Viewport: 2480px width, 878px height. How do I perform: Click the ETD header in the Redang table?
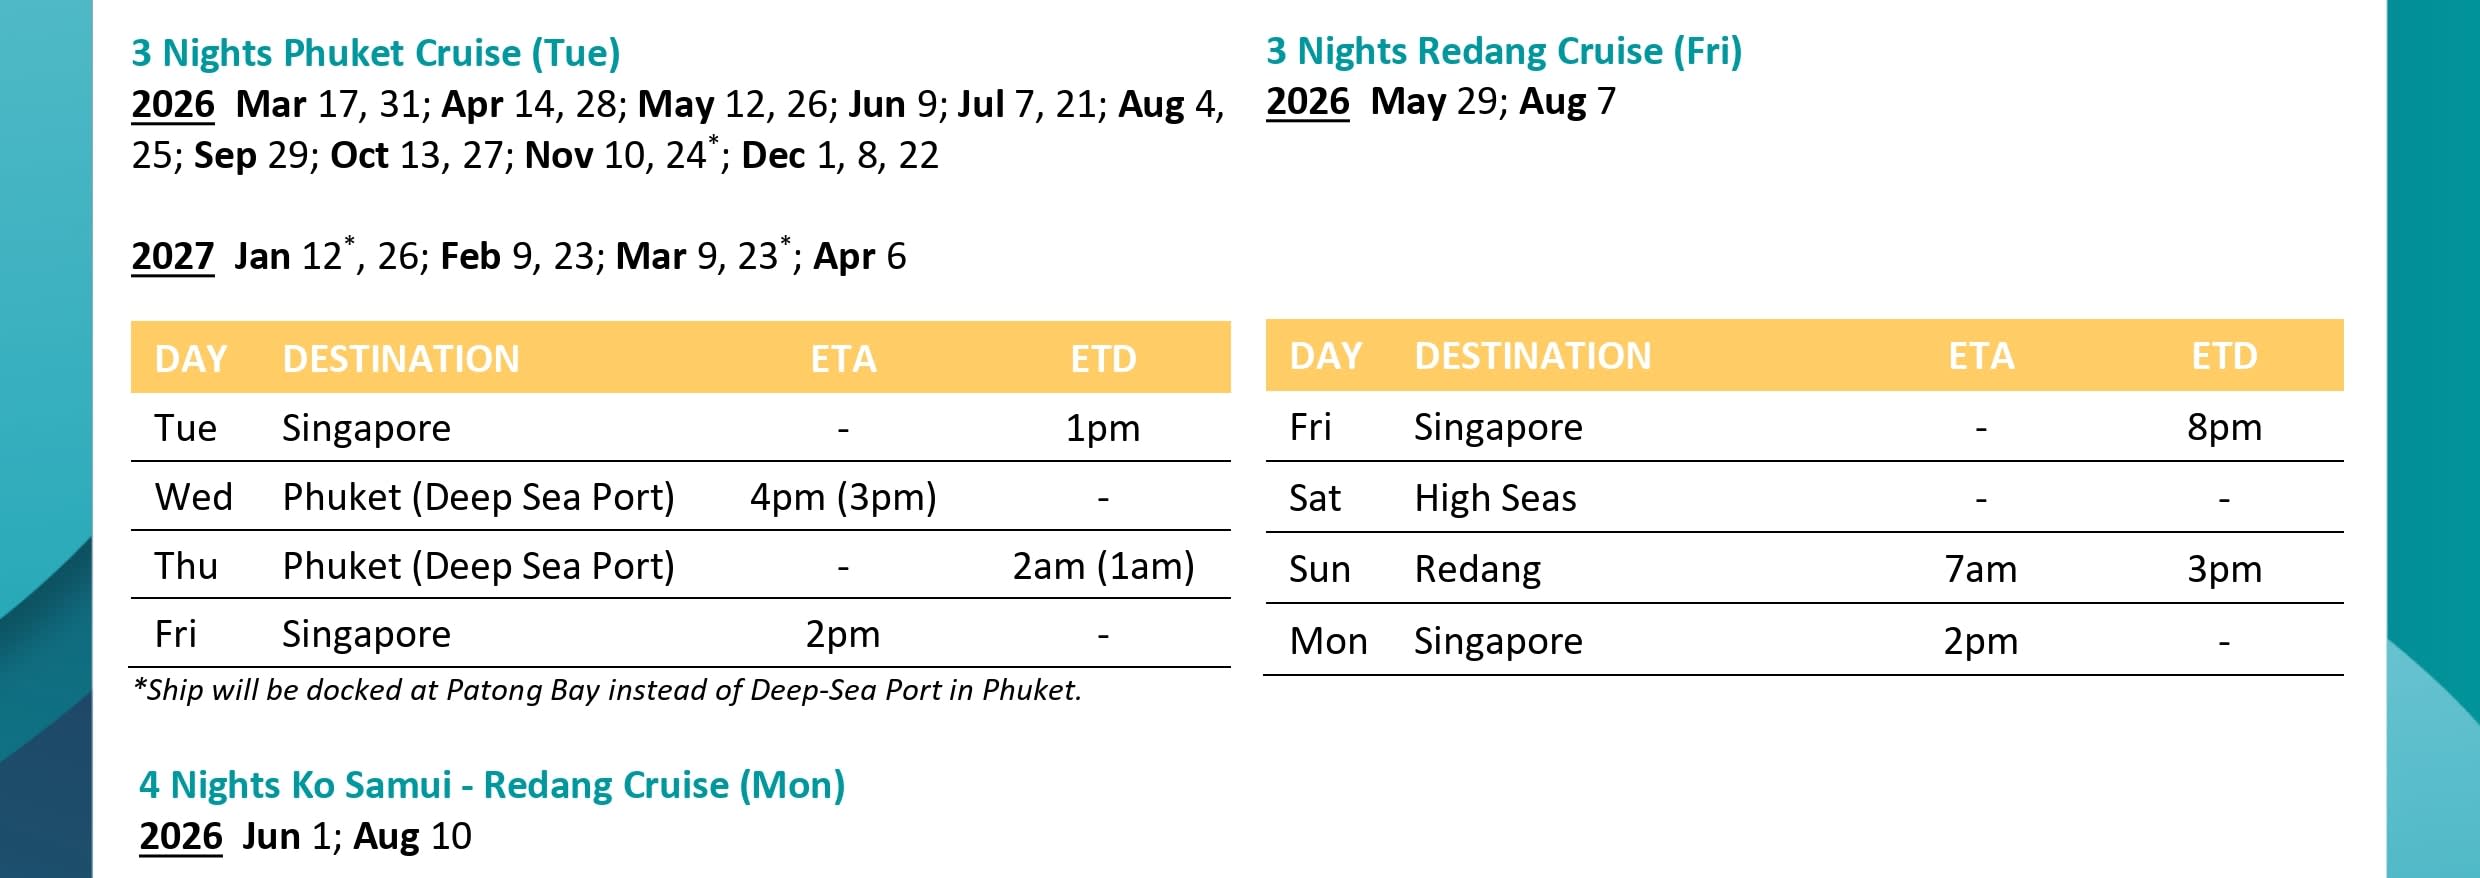2224,356
